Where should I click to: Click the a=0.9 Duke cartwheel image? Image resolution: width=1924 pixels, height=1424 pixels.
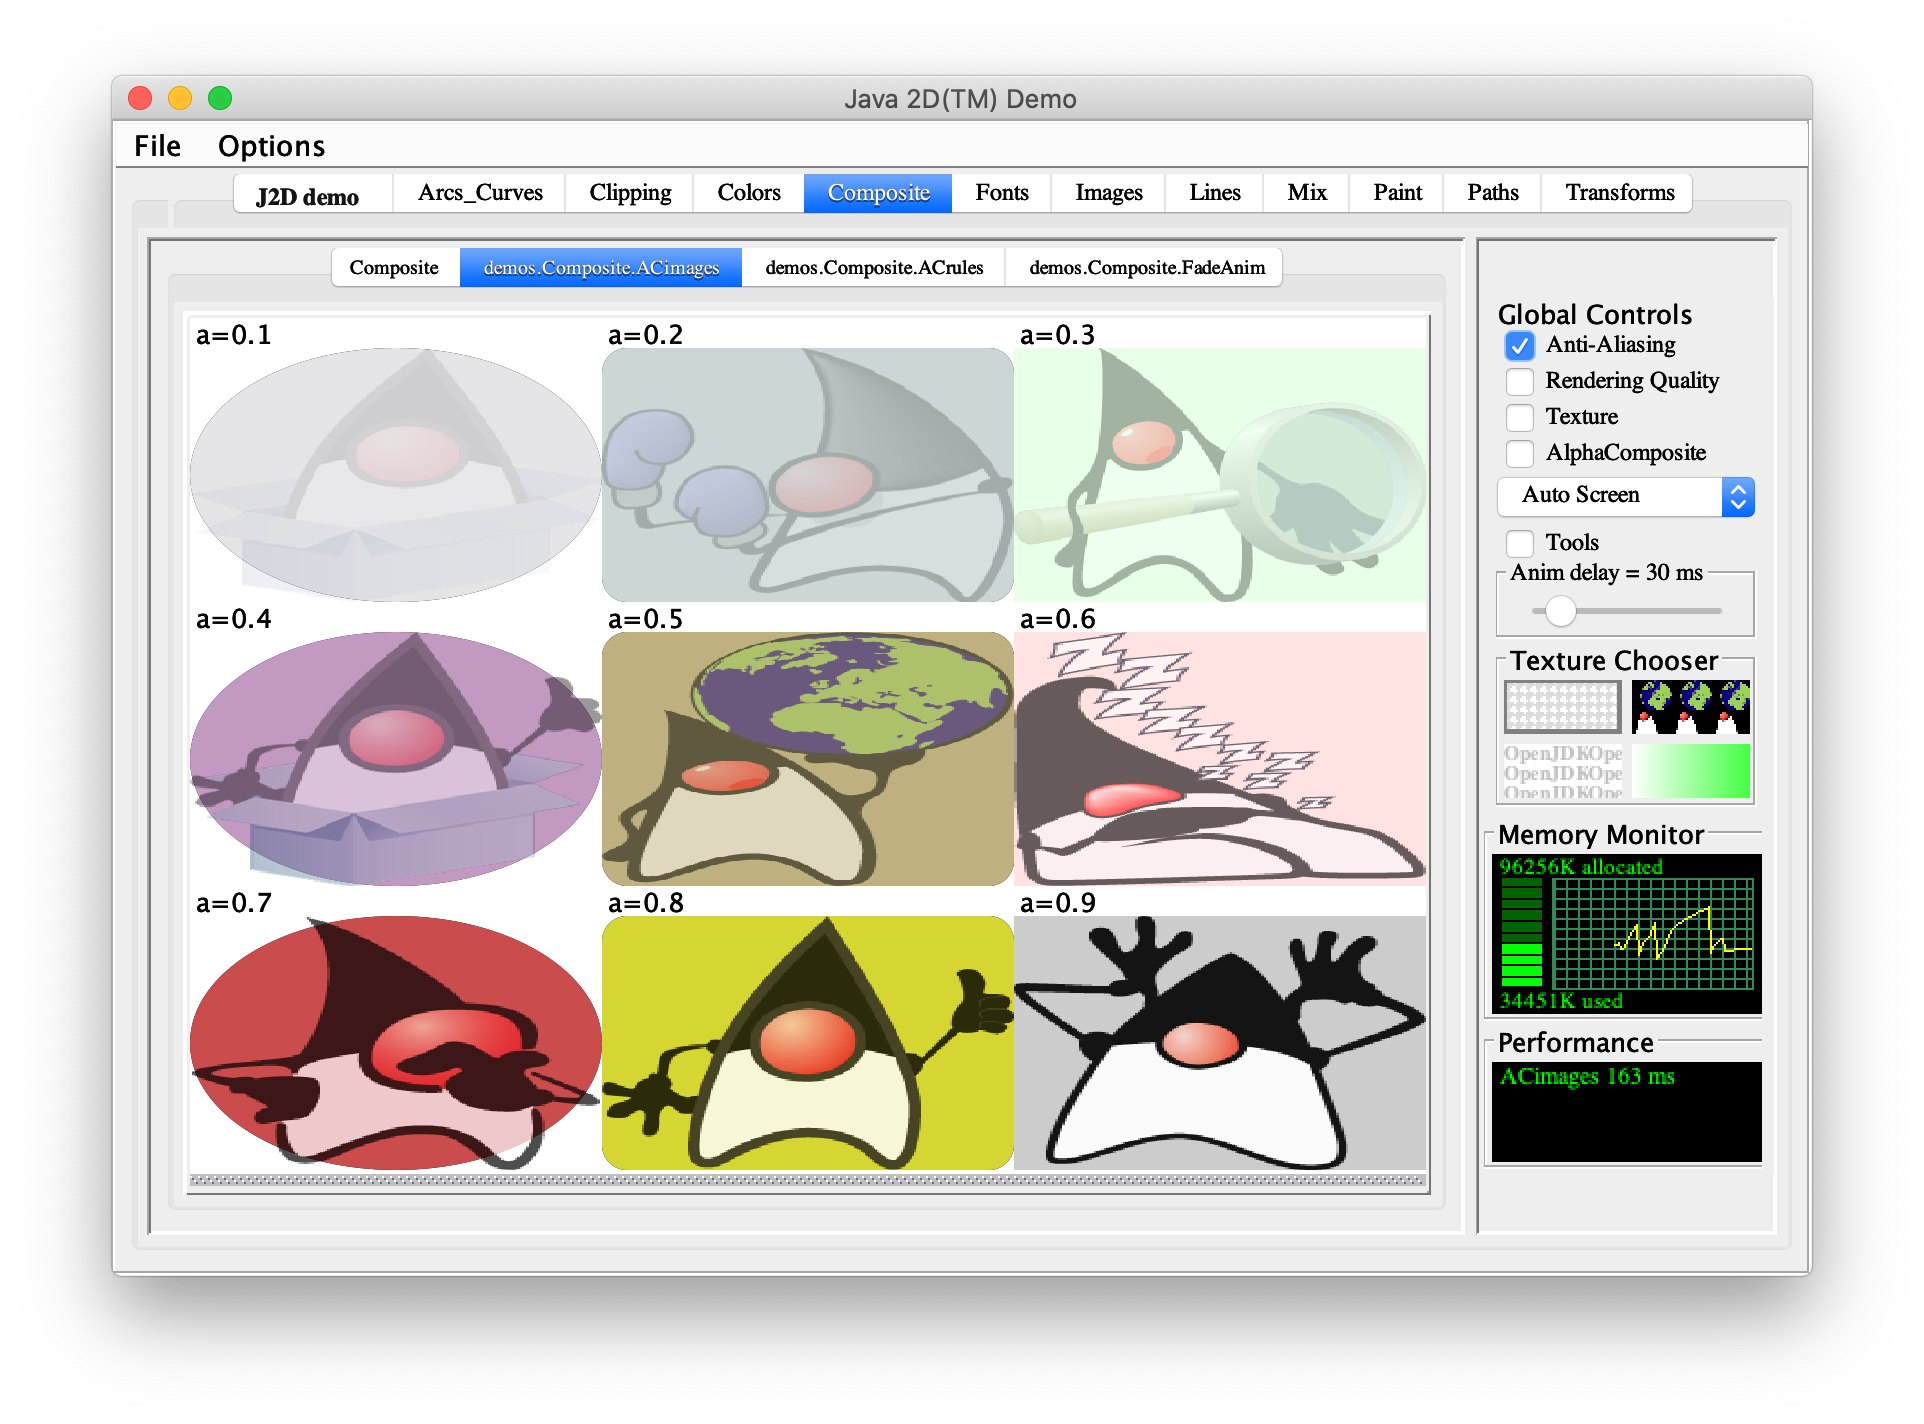[1220, 1042]
